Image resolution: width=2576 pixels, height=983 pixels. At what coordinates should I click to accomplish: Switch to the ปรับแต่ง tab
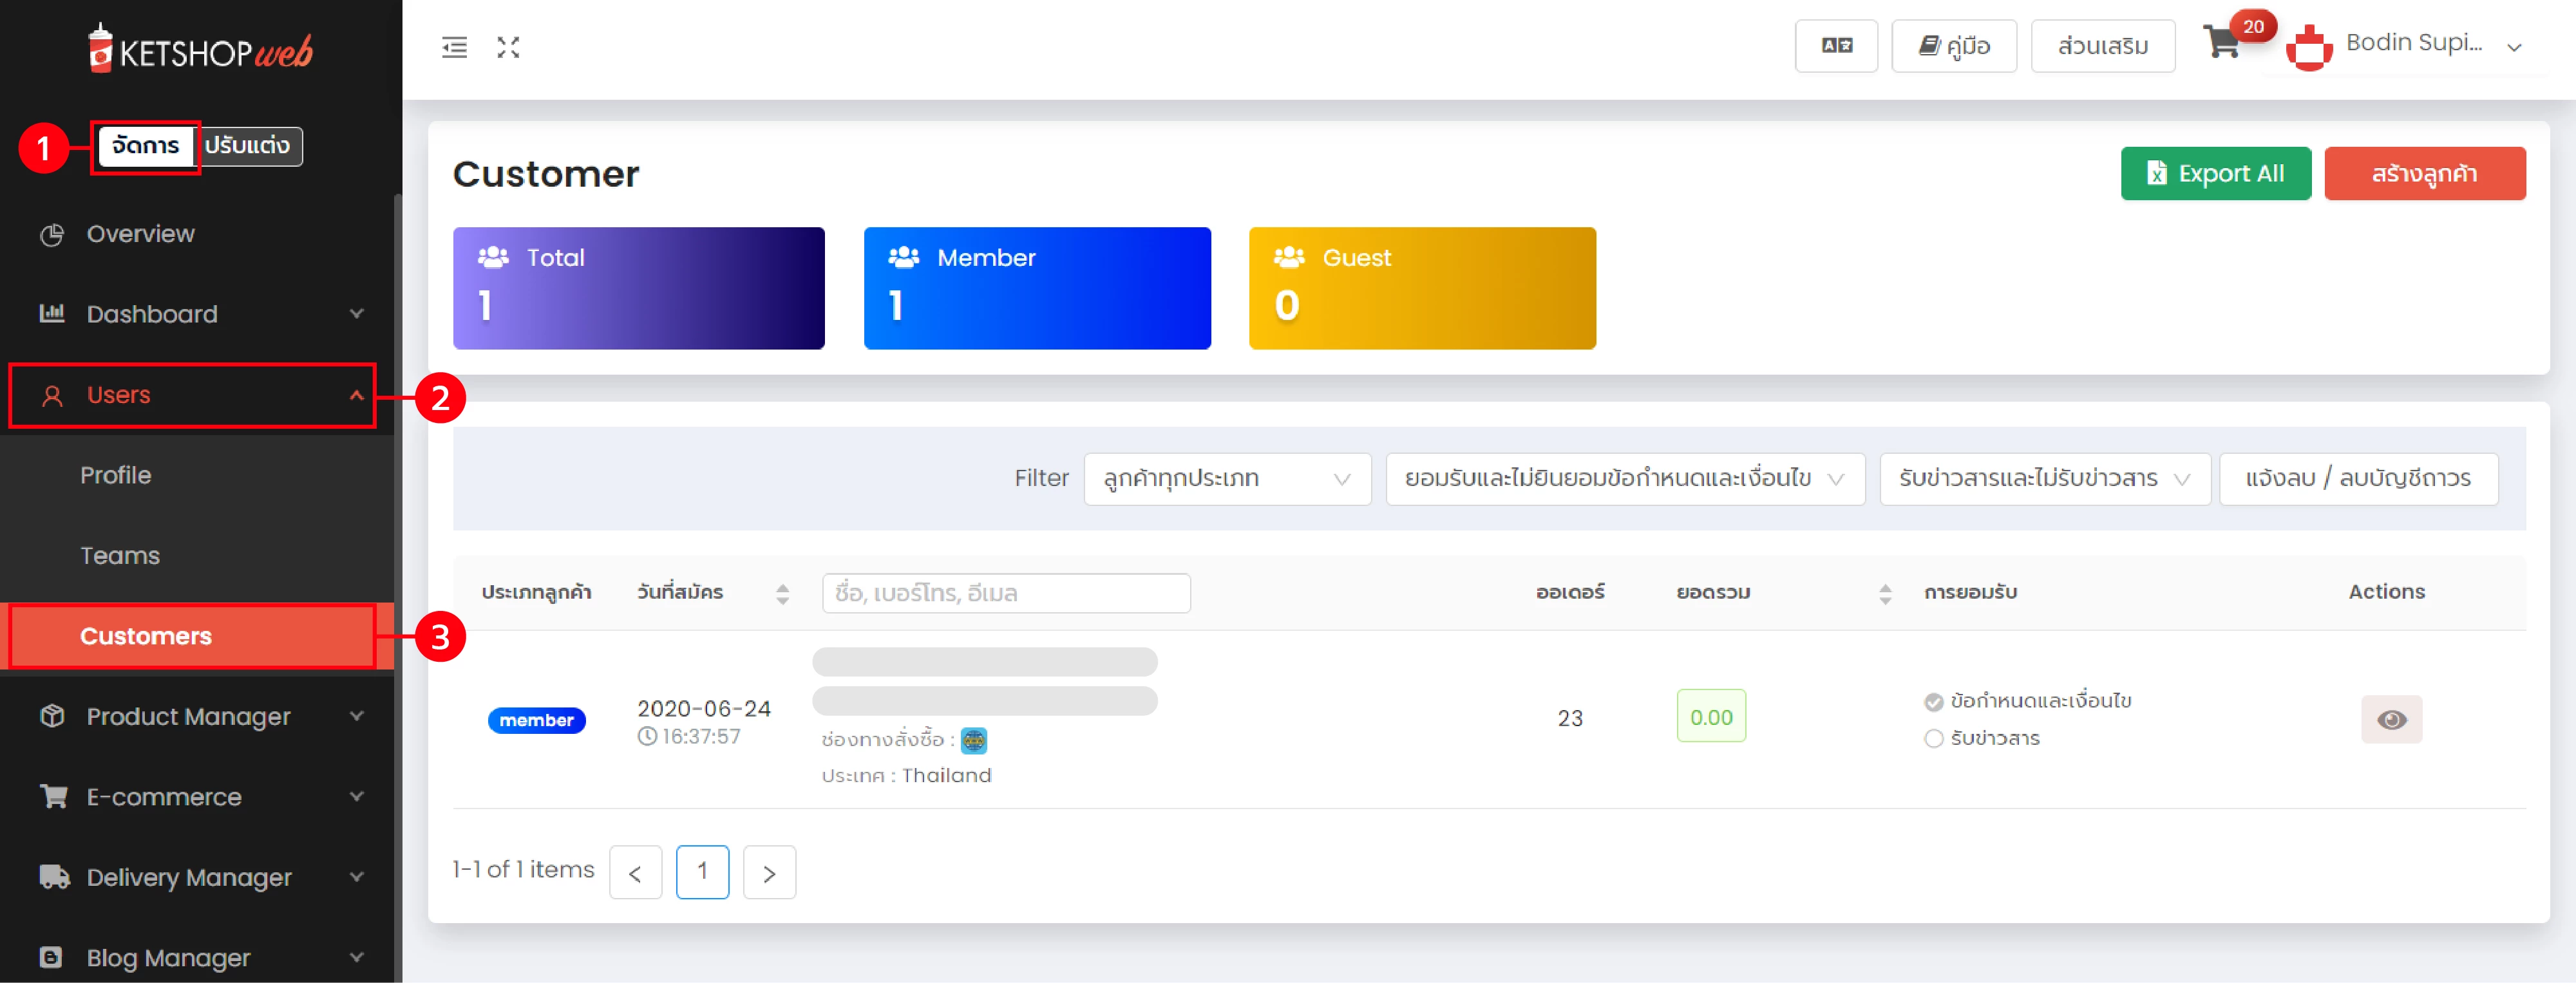247,146
